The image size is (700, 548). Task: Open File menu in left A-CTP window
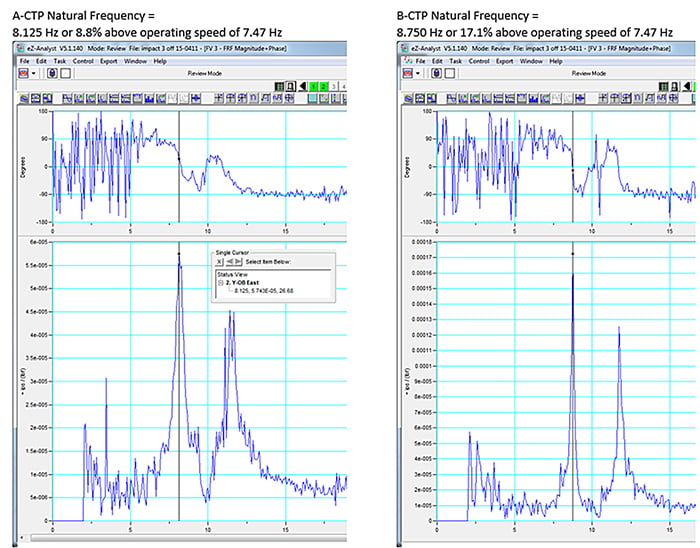25,61
